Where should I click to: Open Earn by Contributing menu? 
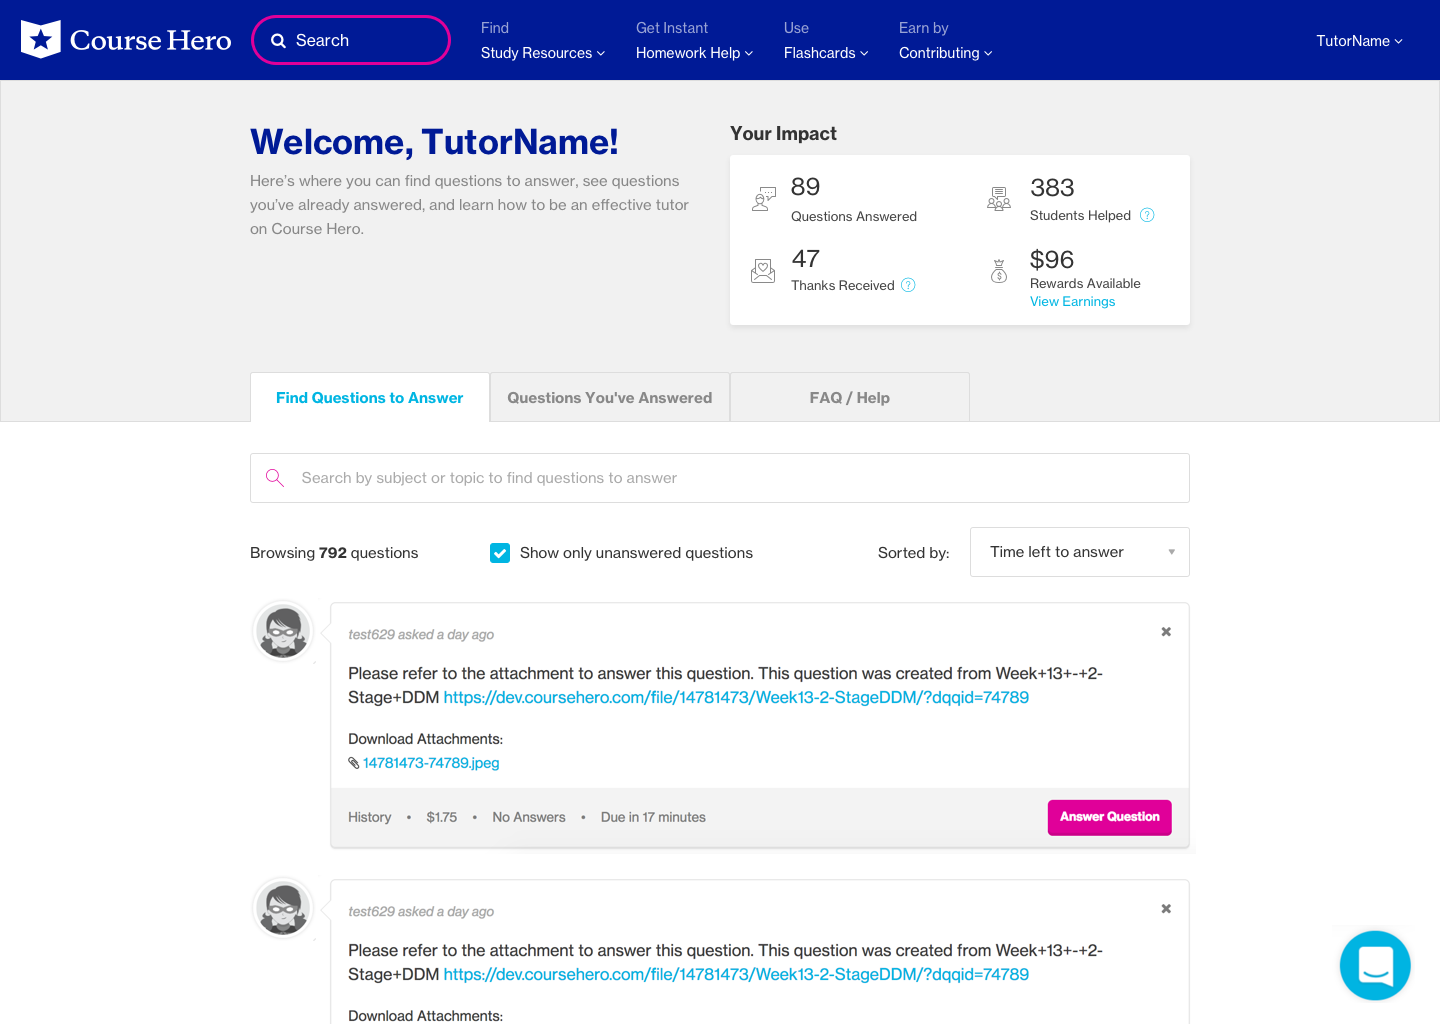[945, 41]
